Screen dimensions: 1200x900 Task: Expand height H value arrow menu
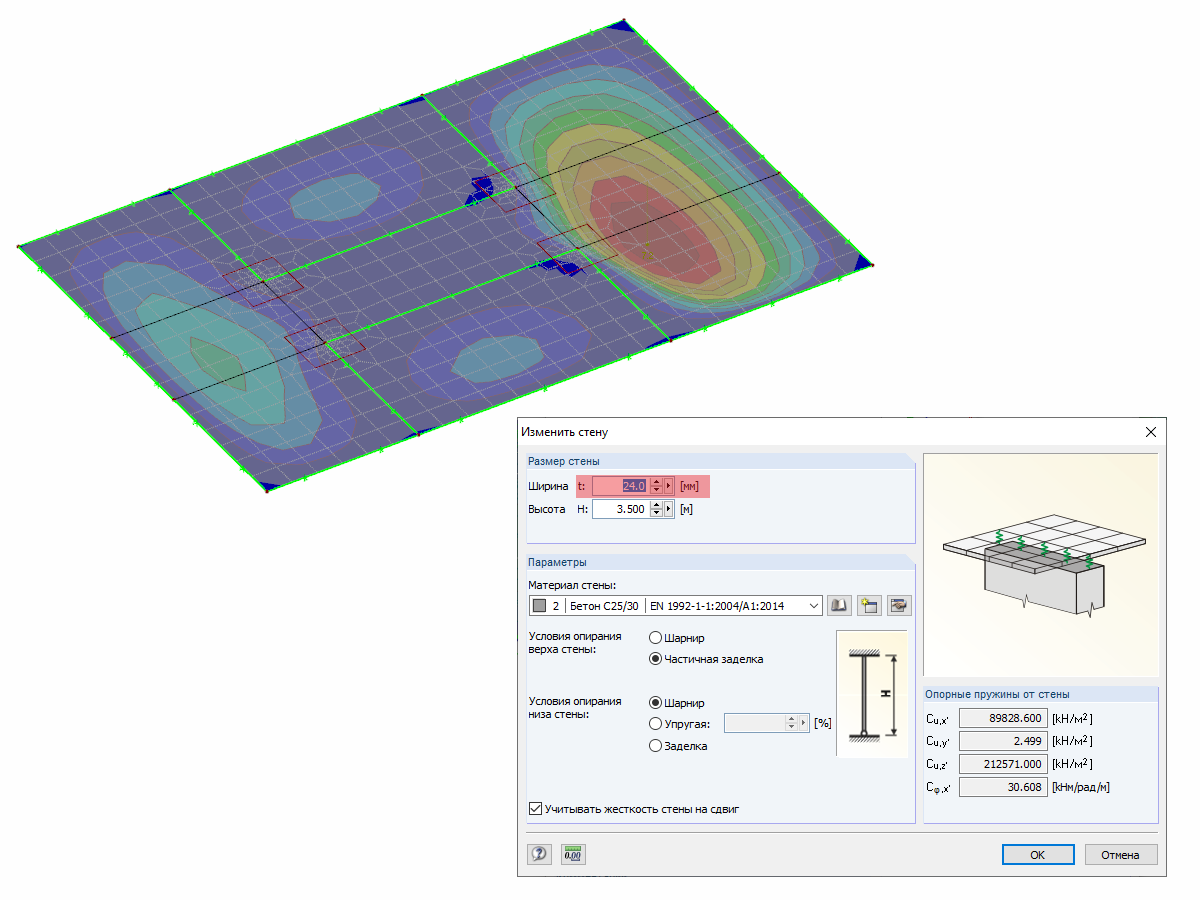coord(669,509)
